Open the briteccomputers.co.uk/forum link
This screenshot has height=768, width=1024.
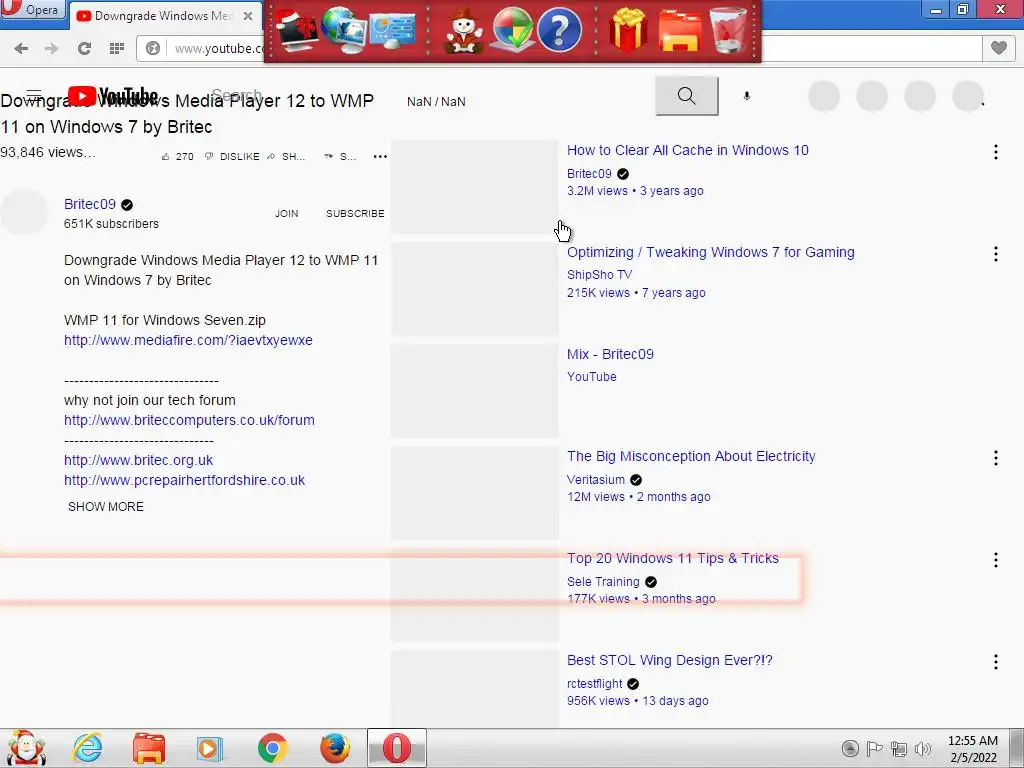tap(189, 420)
